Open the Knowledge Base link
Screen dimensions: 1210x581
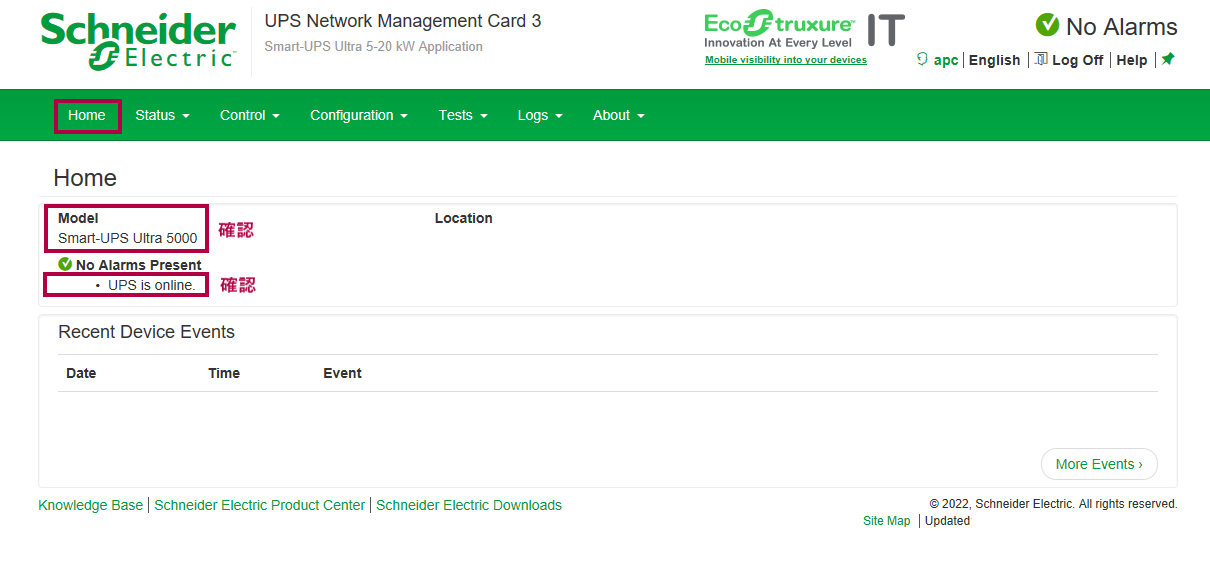91,505
